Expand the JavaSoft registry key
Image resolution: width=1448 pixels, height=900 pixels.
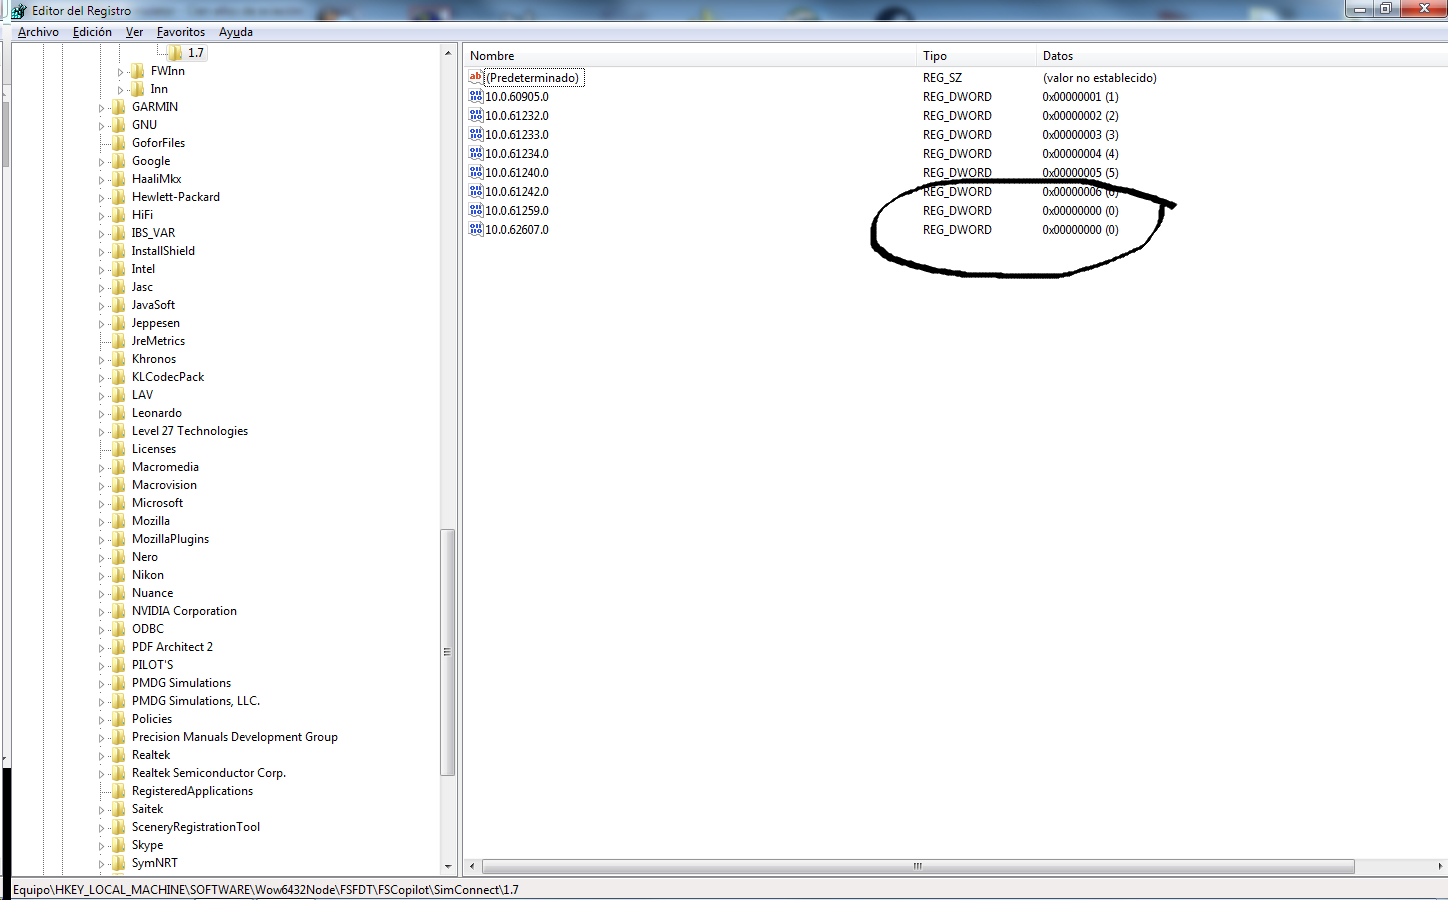point(102,306)
